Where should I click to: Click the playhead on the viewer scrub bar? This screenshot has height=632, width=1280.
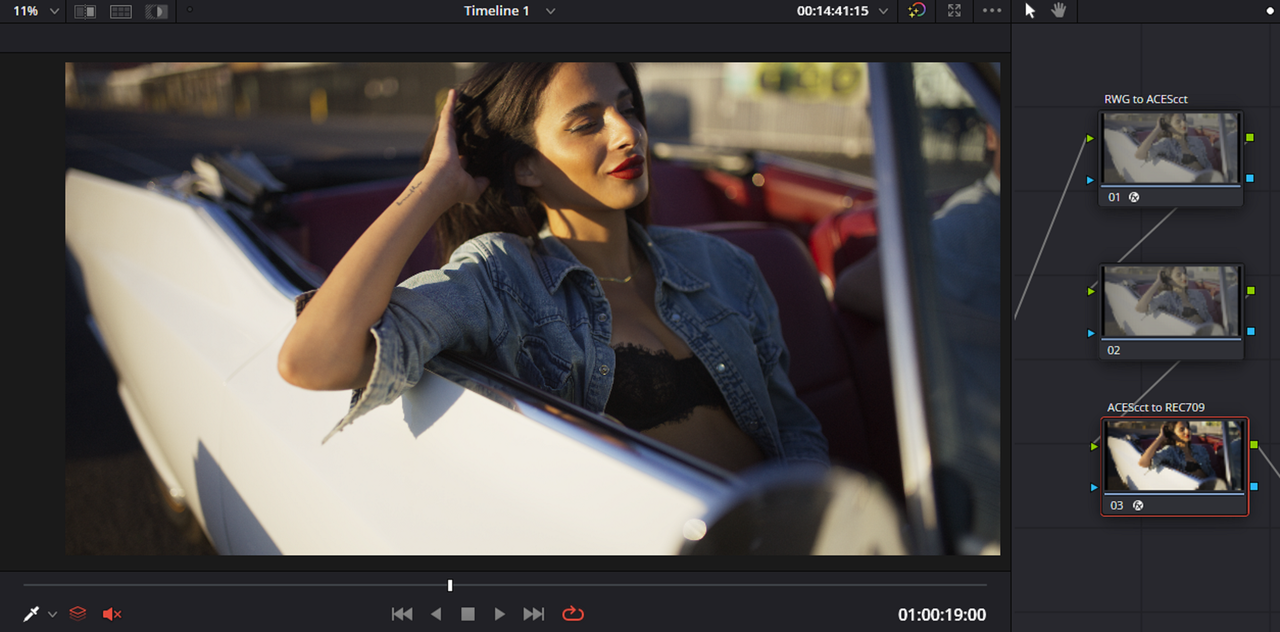coord(450,585)
